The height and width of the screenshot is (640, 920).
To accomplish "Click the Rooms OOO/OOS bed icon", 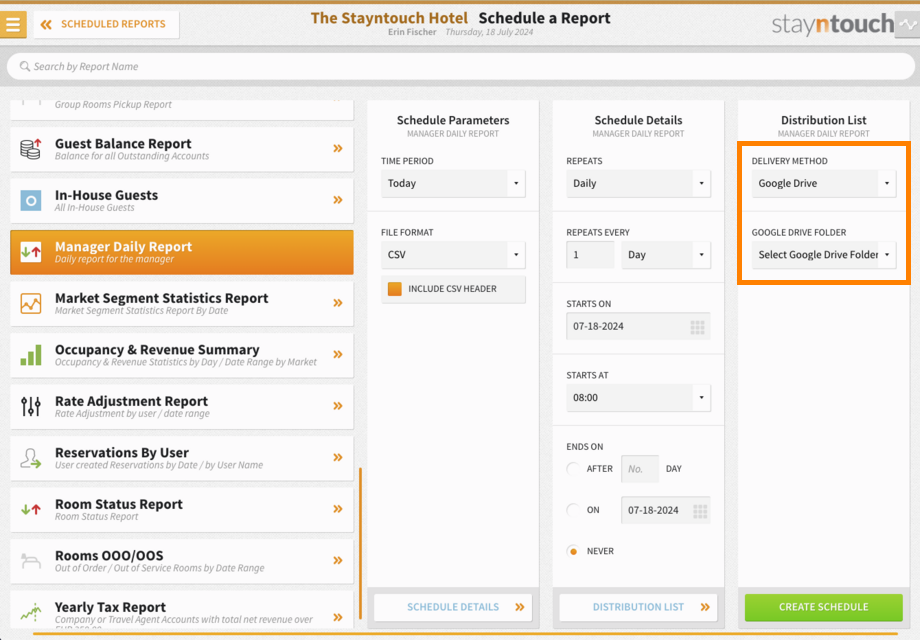I will (31, 561).
